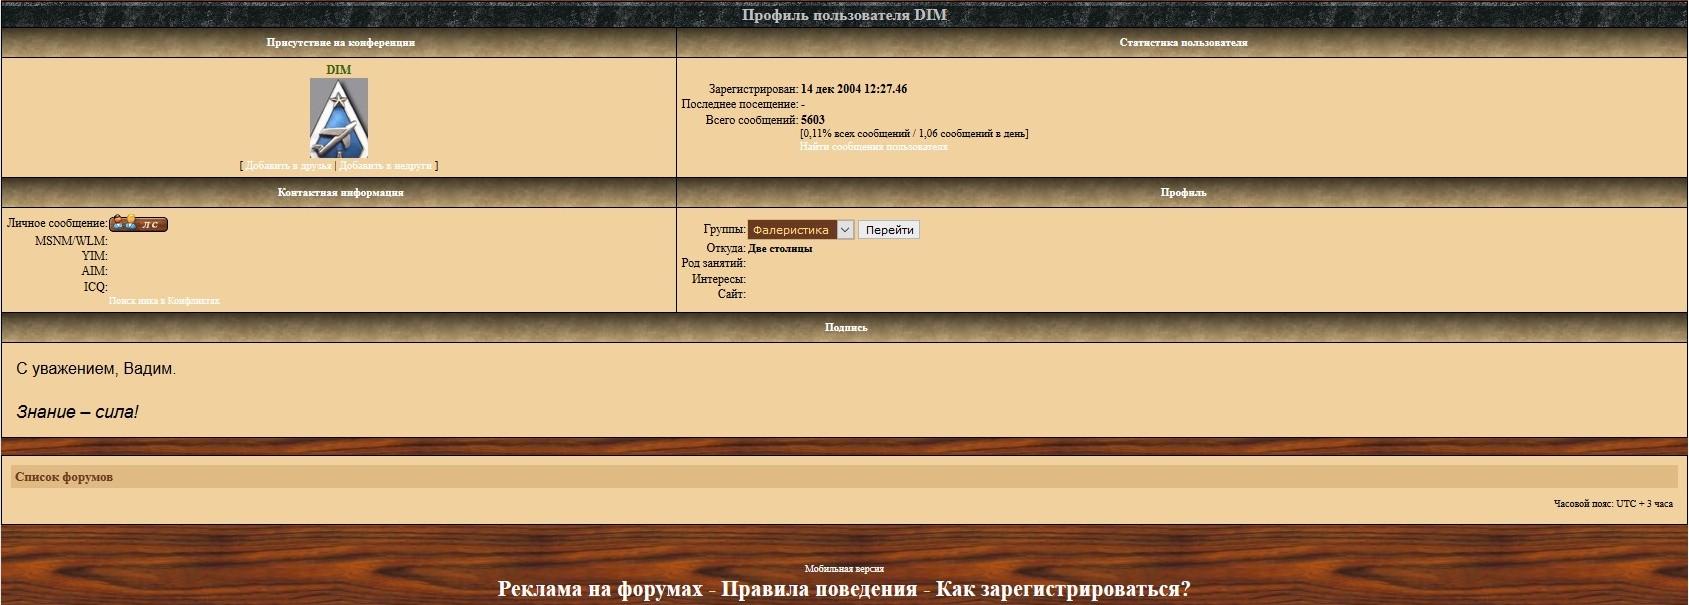This screenshot has width=1689, height=605.
Task: Click Поиск ника в Конфликтах link
Action: click(x=164, y=301)
